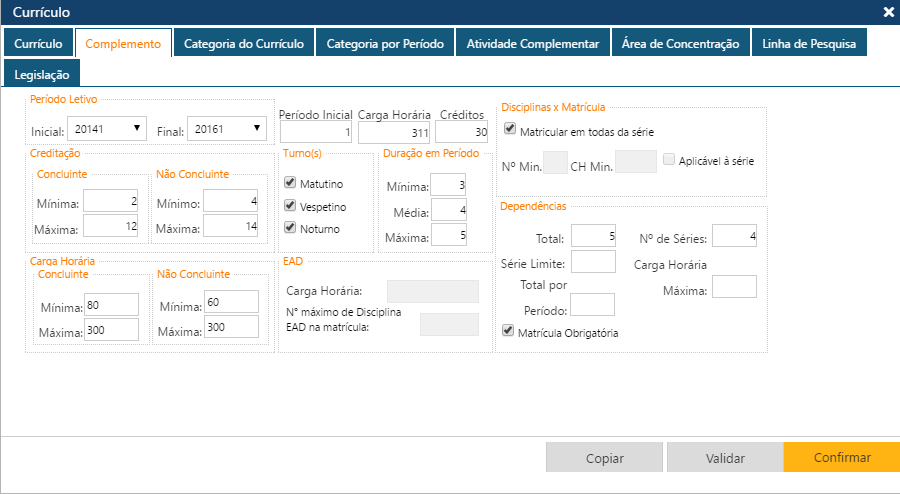Click the Copiar button
900x494 pixels.
[604, 458]
